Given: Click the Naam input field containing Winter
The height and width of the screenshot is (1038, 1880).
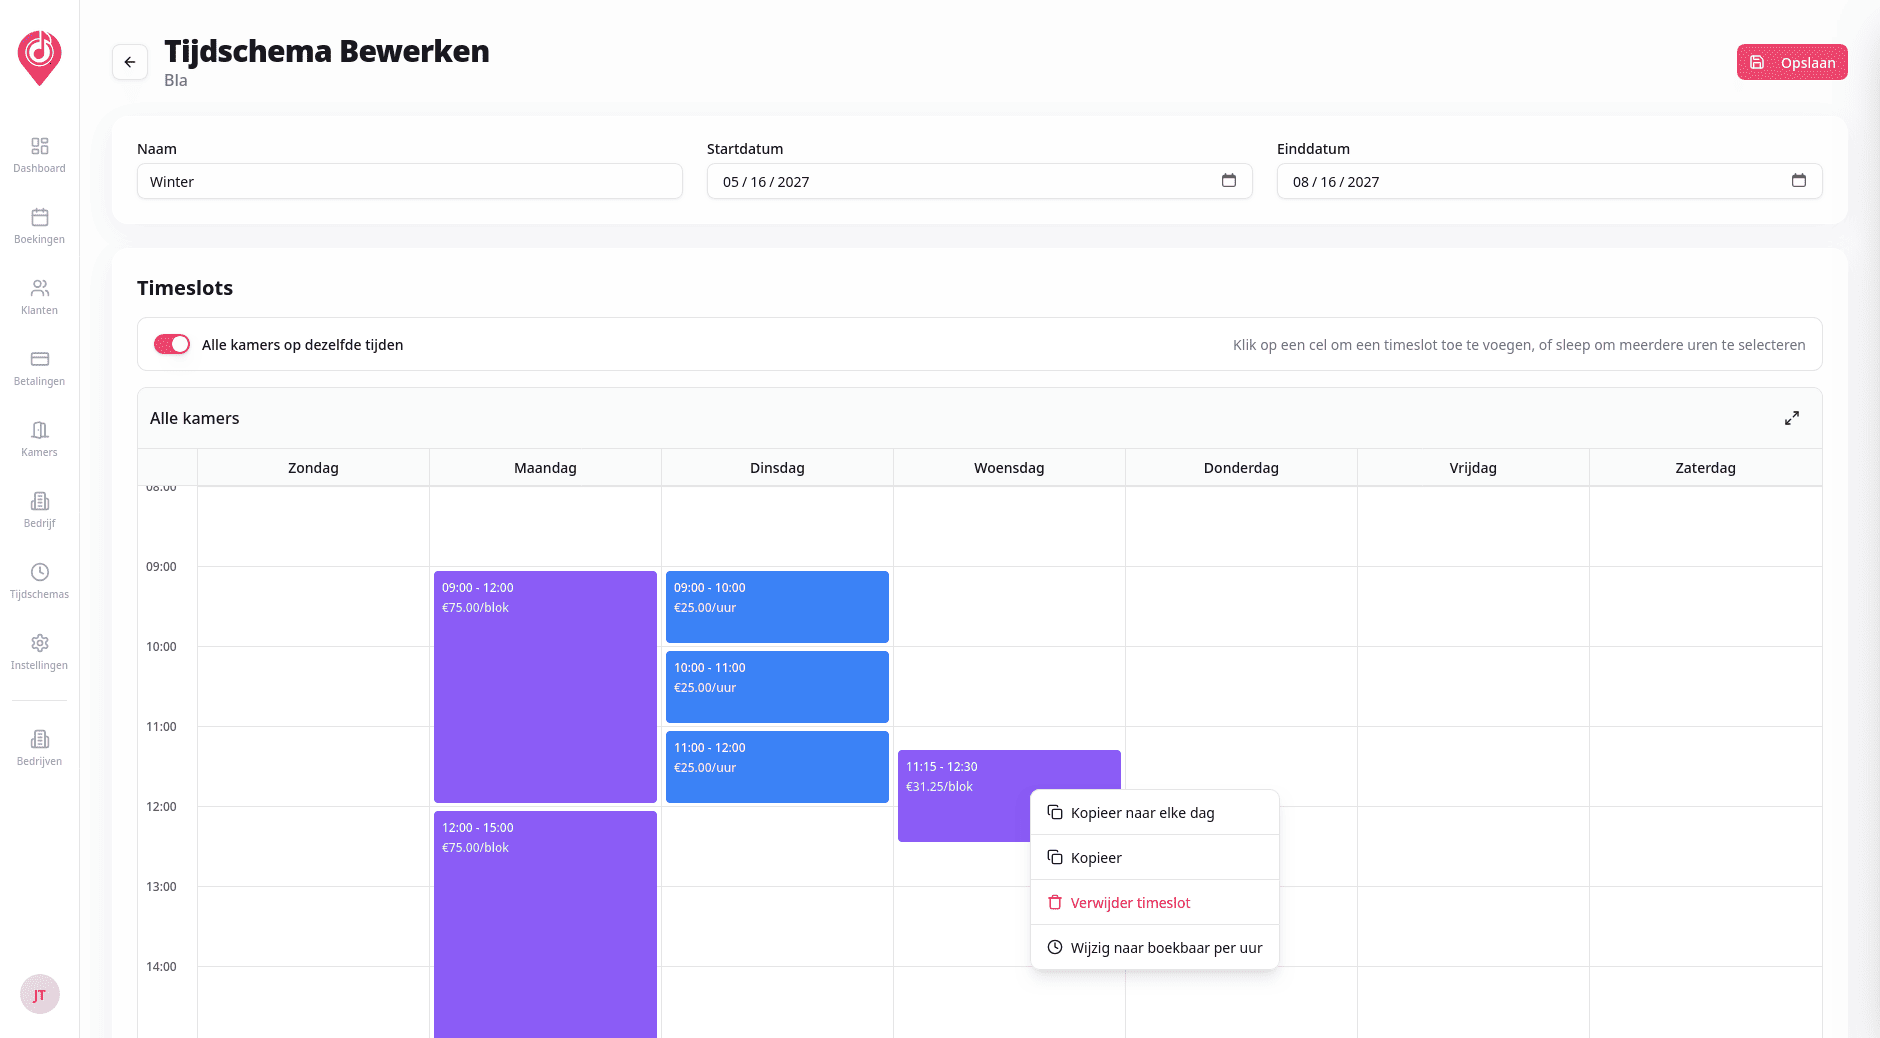Looking at the screenshot, I should tap(410, 181).
